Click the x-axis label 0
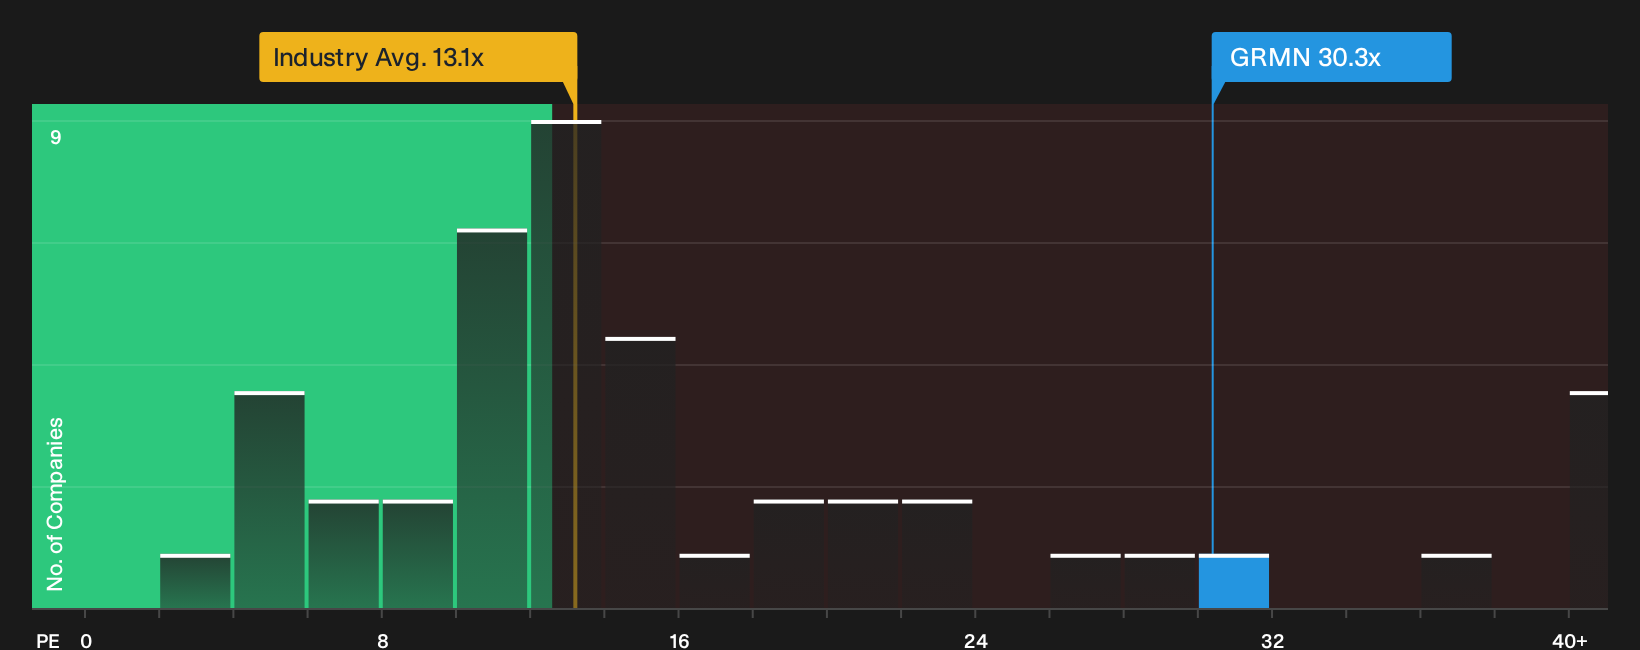Screen dimensions: 1640x650 tap(86, 641)
